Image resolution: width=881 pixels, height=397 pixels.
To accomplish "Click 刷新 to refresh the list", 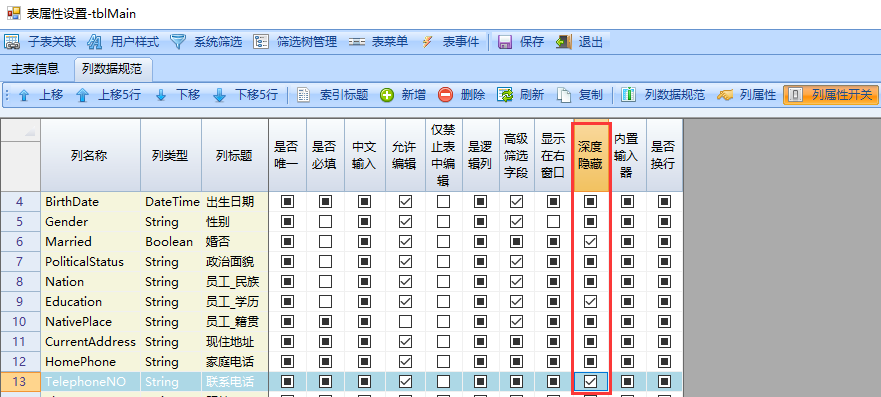I will (x=521, y=95).
